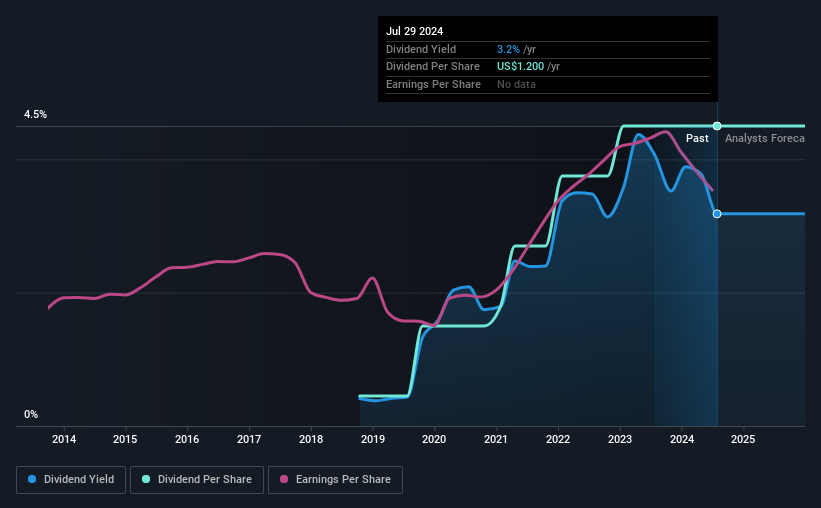
Task: Click the 2014 x-axis year label
Action: [x=64, y=439]
